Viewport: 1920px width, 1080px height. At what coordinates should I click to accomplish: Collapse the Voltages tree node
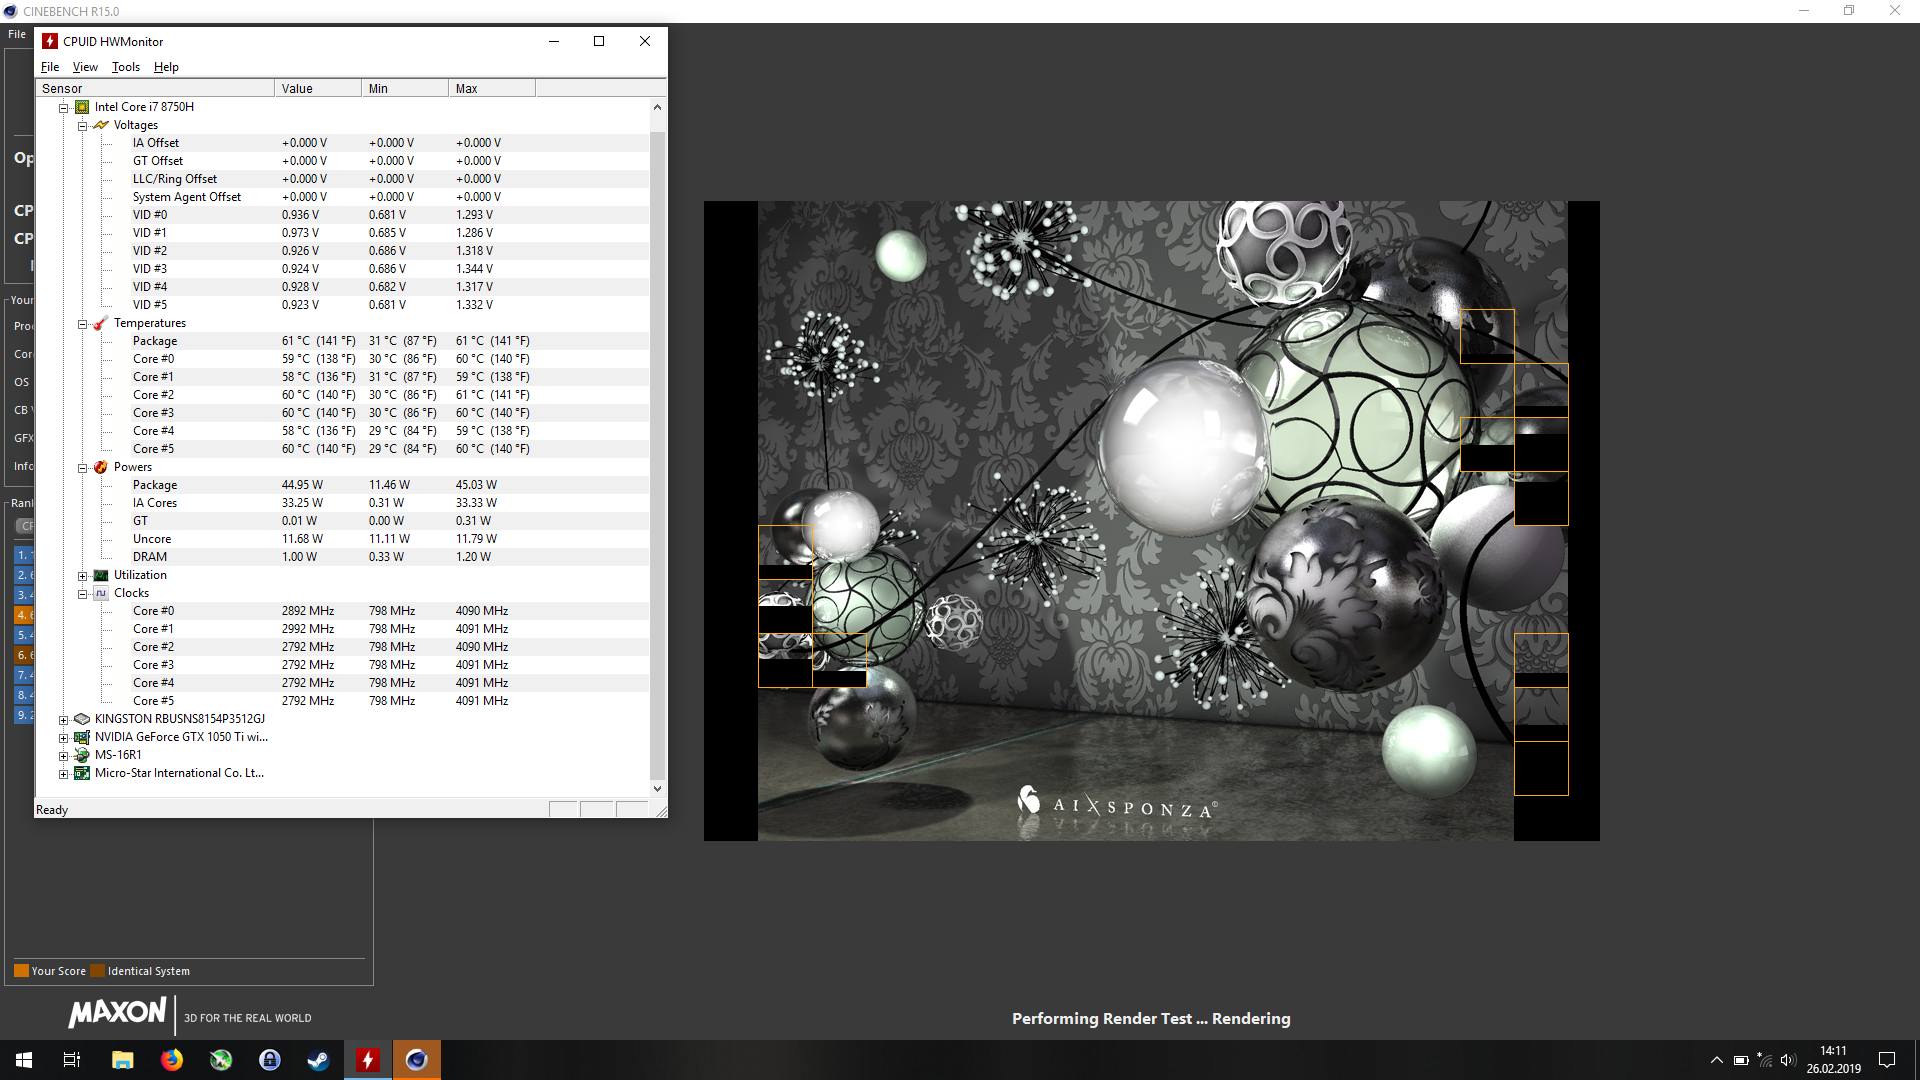(83, 126)
